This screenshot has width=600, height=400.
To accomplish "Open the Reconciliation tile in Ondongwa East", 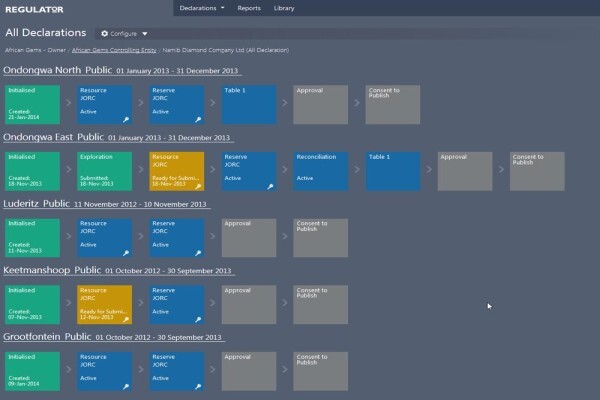I will [321, 171].
